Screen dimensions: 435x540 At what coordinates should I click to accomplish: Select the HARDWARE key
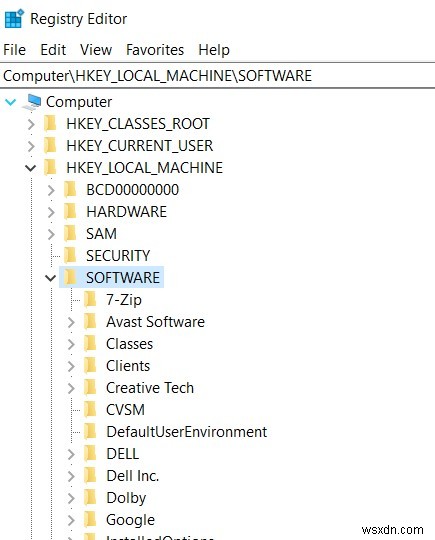[x=126, y=212]
